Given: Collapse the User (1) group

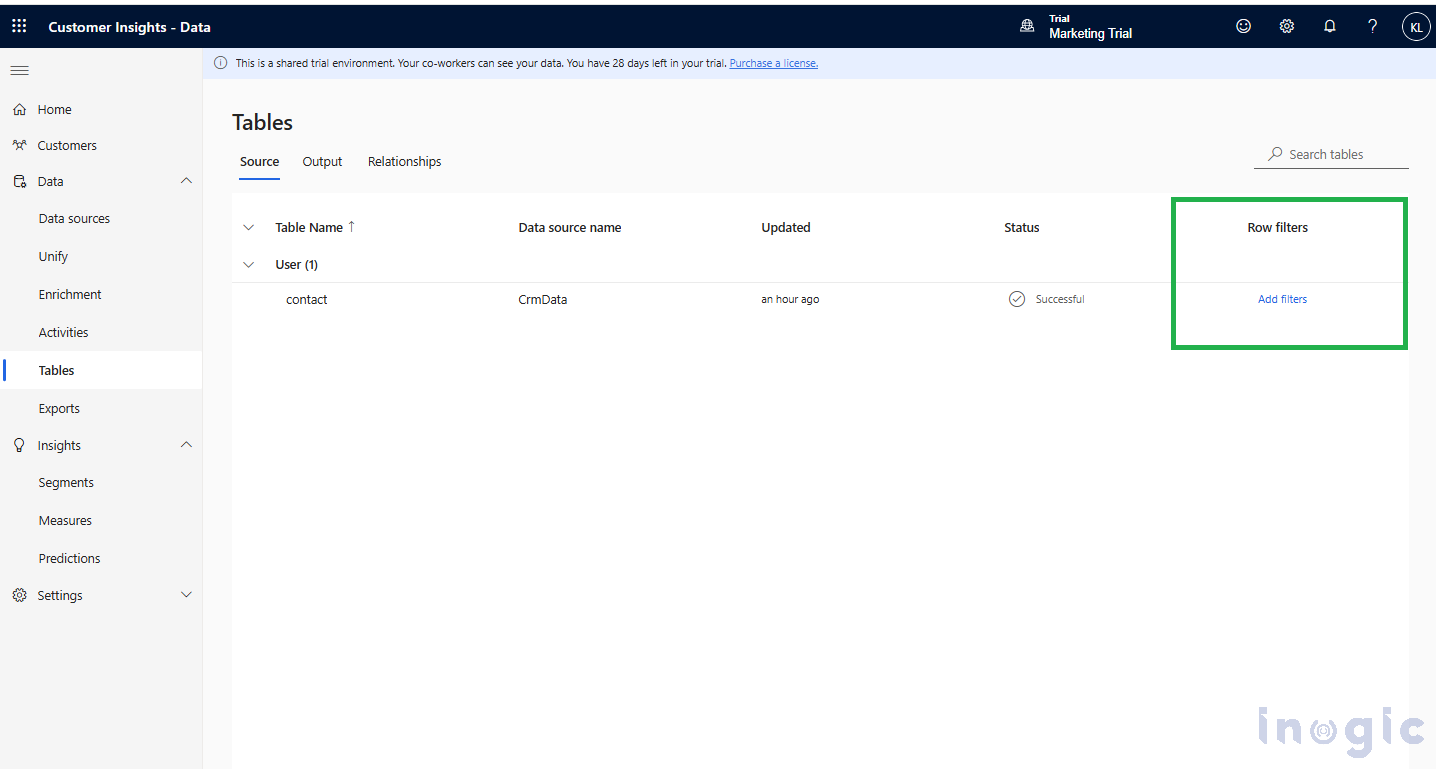Looking at the screenshot, I should coord(248,264).
